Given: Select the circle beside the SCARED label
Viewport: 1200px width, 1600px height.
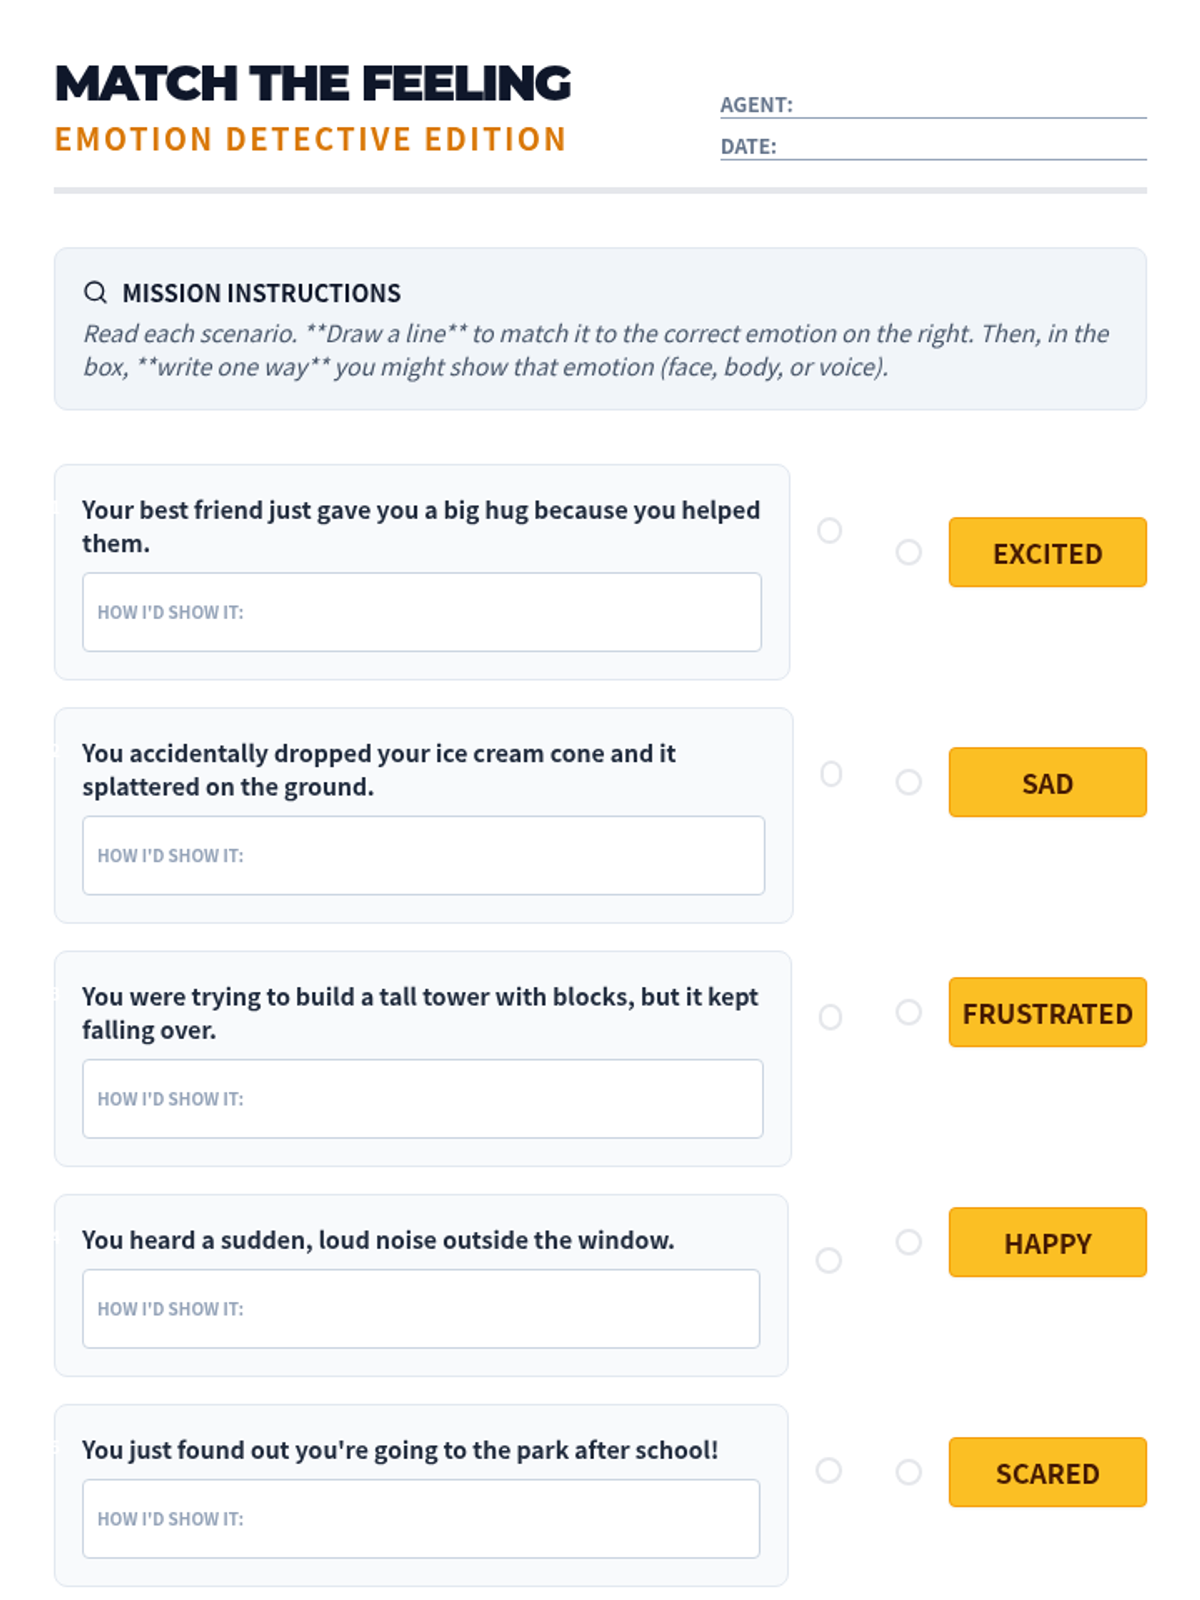Looking at the screenshot, I should pos(908,1472).
